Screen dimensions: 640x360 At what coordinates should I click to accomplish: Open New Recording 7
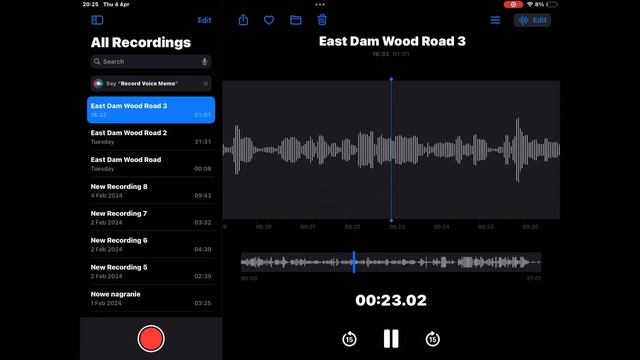tap(151, 218)
